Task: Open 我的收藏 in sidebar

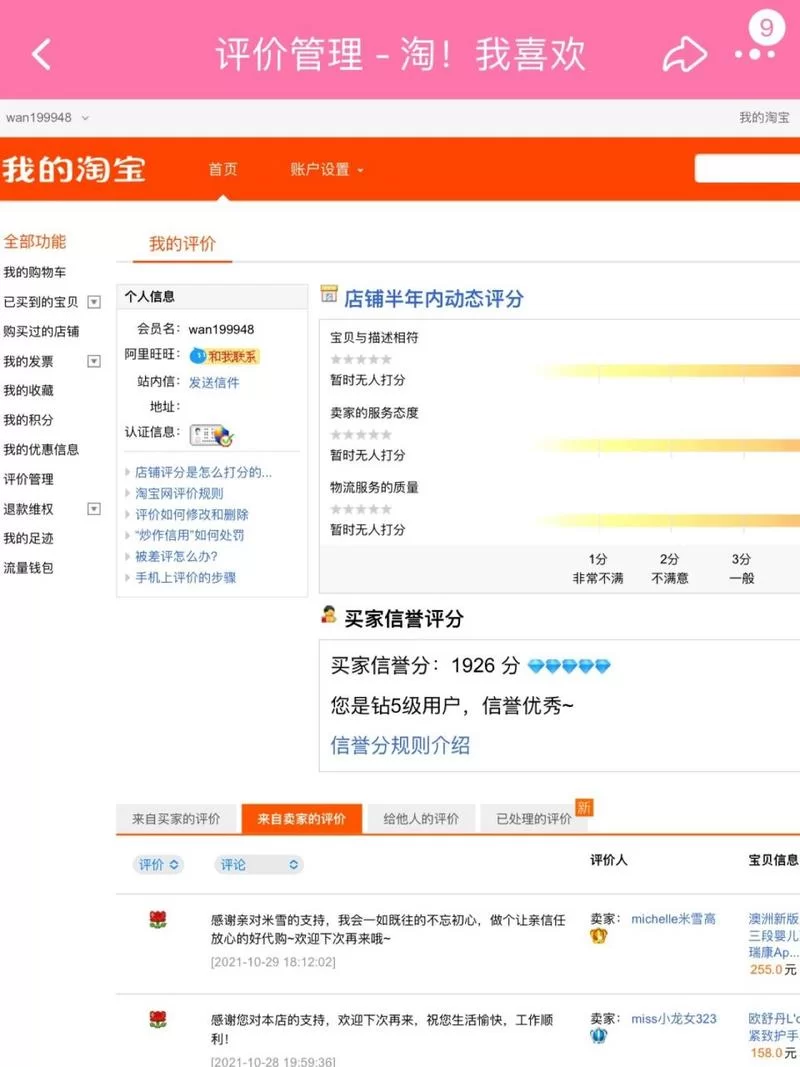Action: (x=29, y=391)
